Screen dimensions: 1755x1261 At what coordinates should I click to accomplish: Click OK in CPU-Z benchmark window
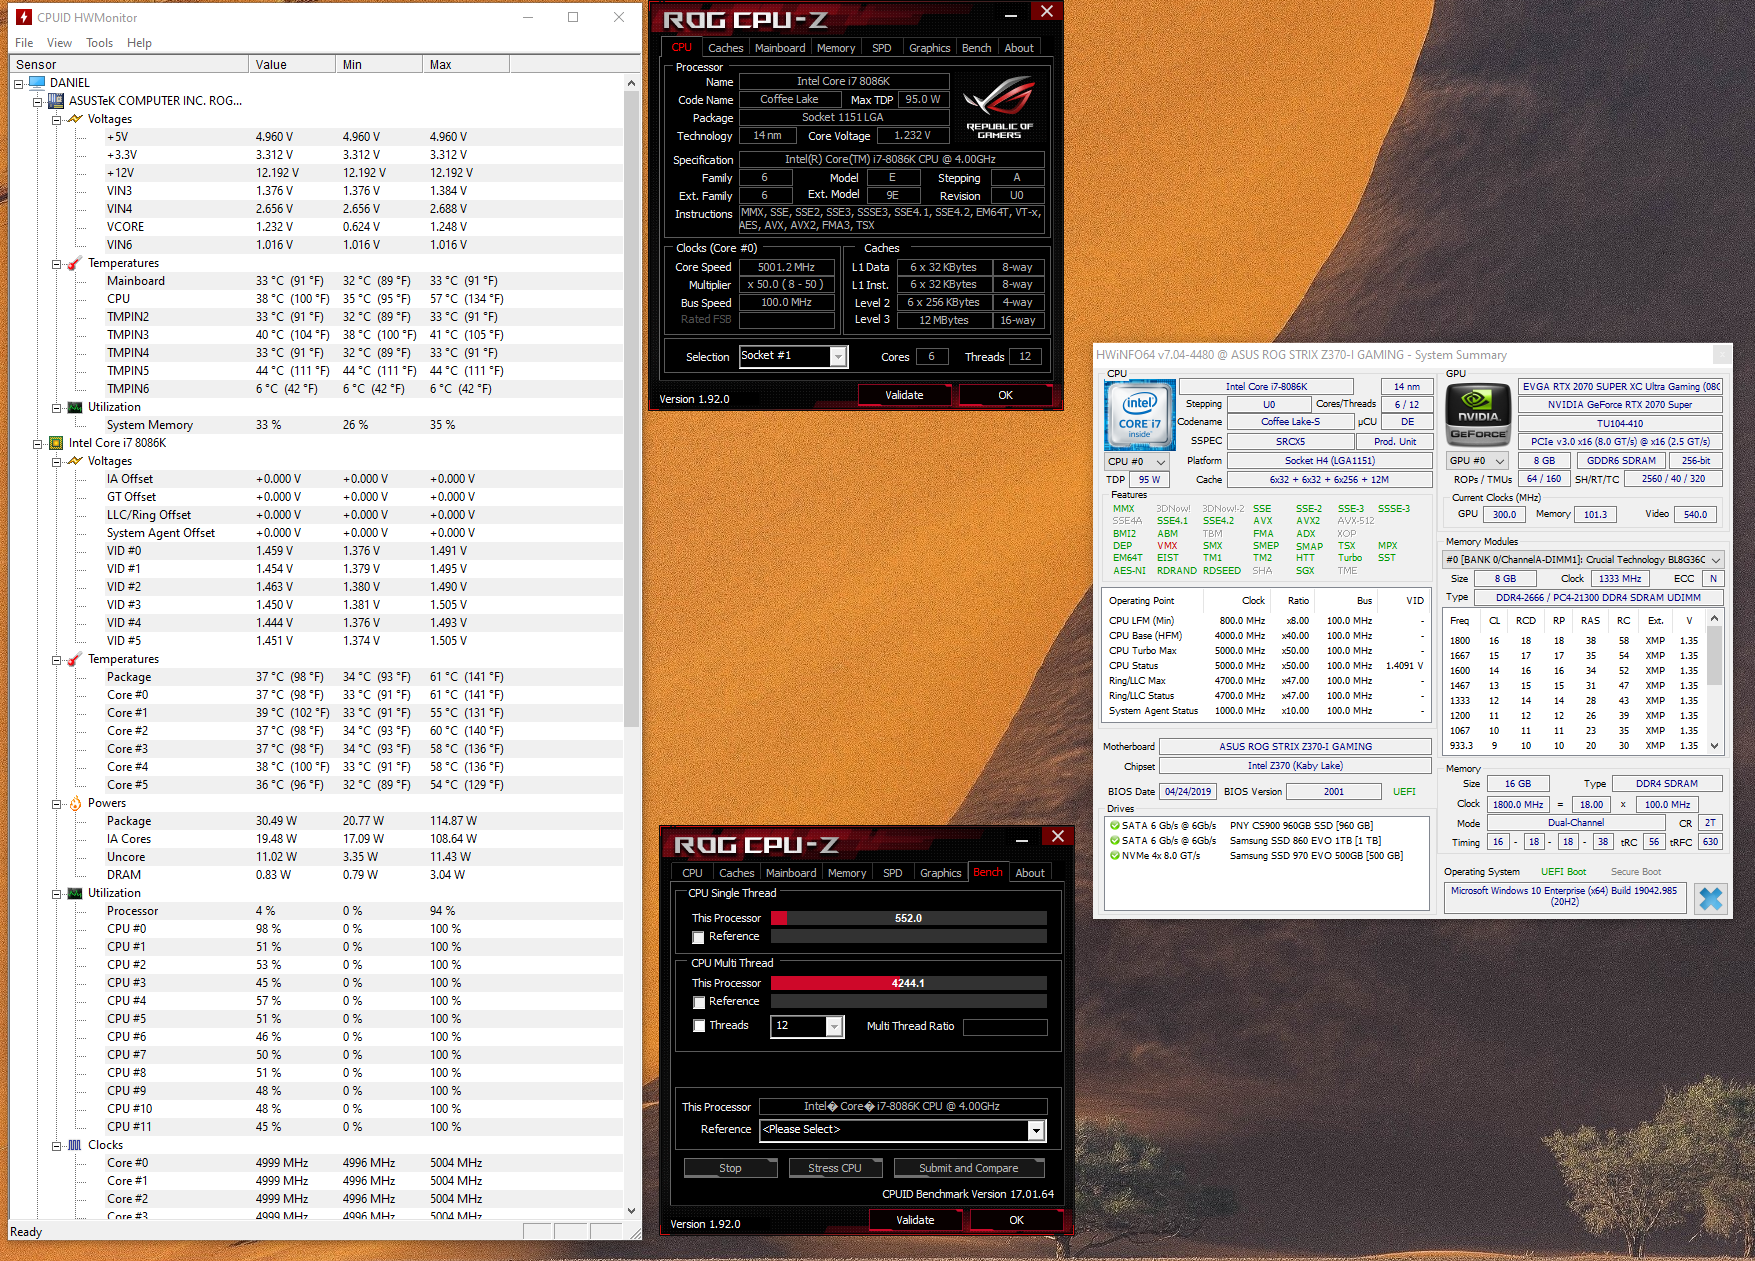pos(1016,1220)
